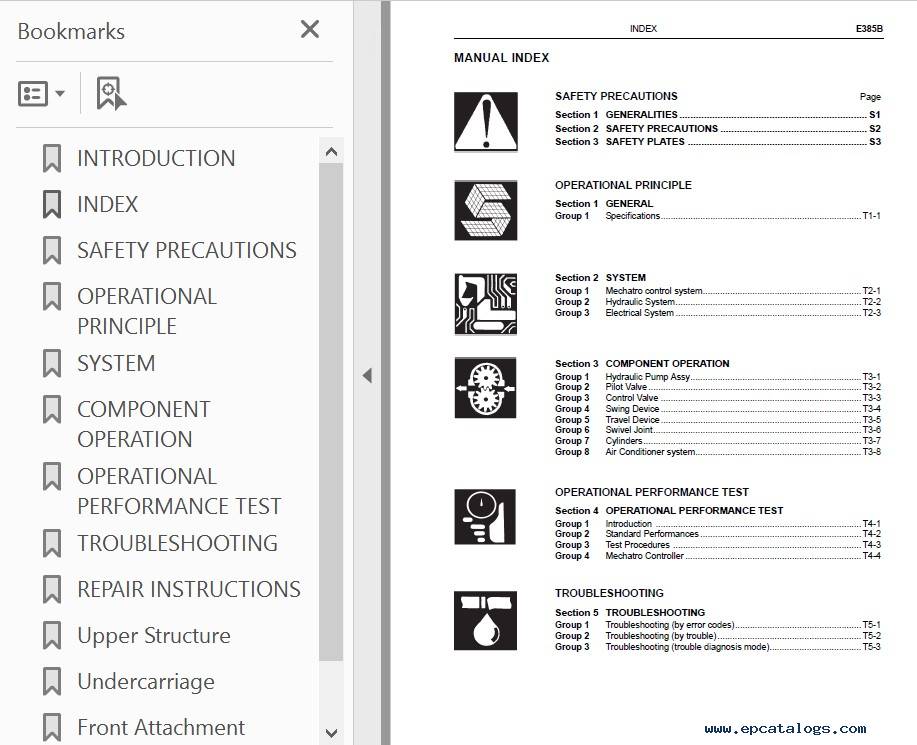The width and height of the screenshot is (917, 745).
Task: Open Test Procedures T4-3 entry
Action: [718, 545]
